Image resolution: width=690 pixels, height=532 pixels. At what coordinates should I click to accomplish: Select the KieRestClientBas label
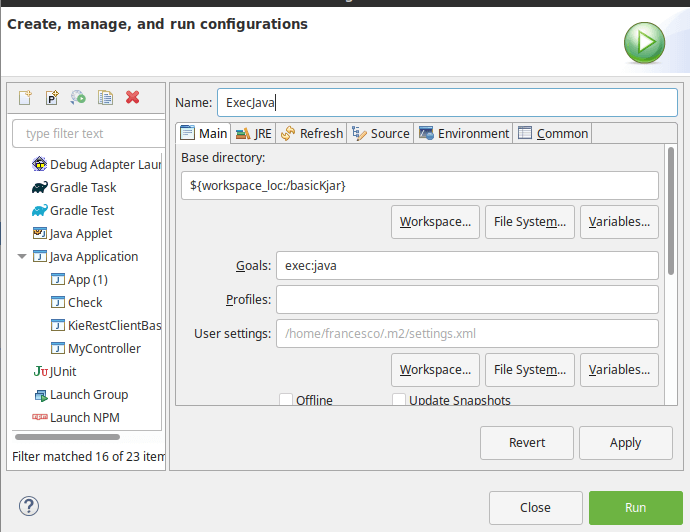coord(114,325)
